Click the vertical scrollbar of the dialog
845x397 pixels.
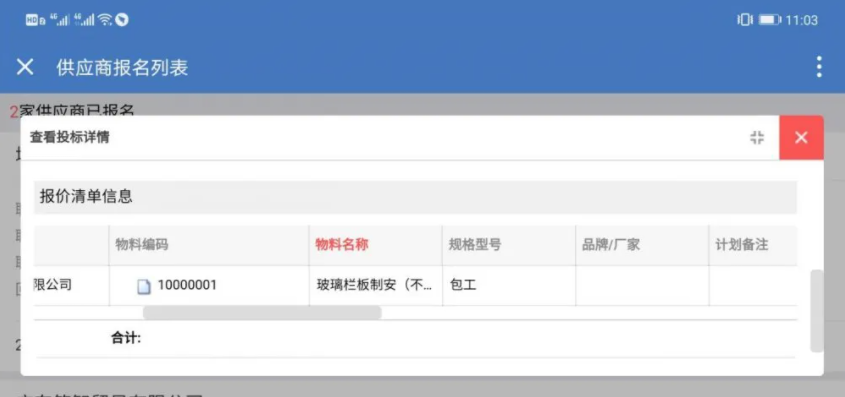point(817,311)
